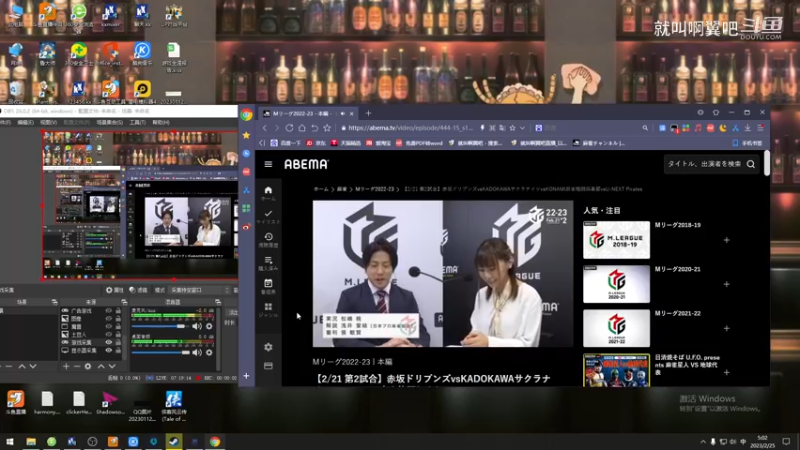Click the ABEMA search magnifier icon

(751, 164)
